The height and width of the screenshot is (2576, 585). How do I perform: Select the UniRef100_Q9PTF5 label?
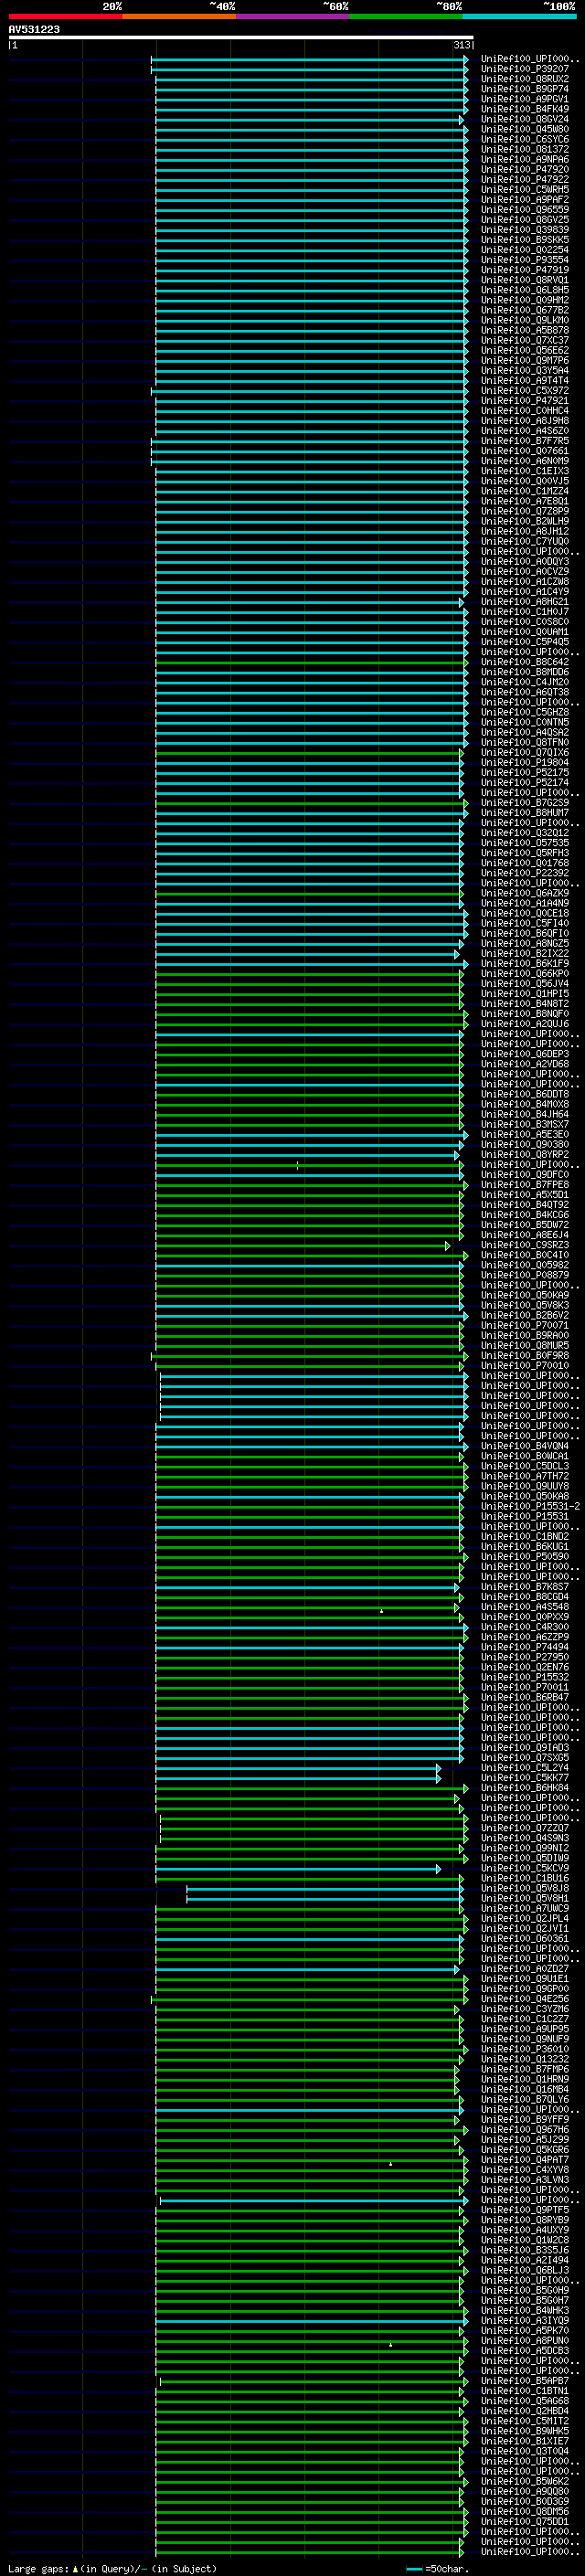pyautogui.click(x=525, y=2210)
